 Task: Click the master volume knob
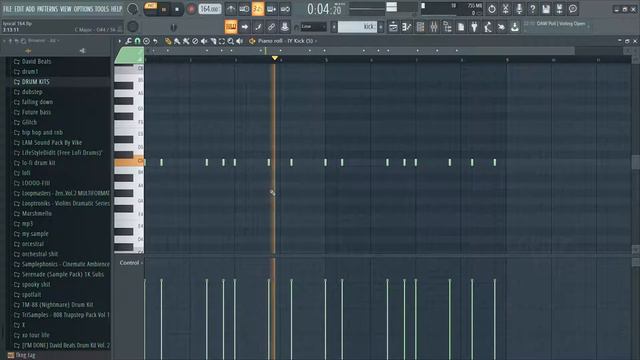pyautogui.click(x=132, y=9)
